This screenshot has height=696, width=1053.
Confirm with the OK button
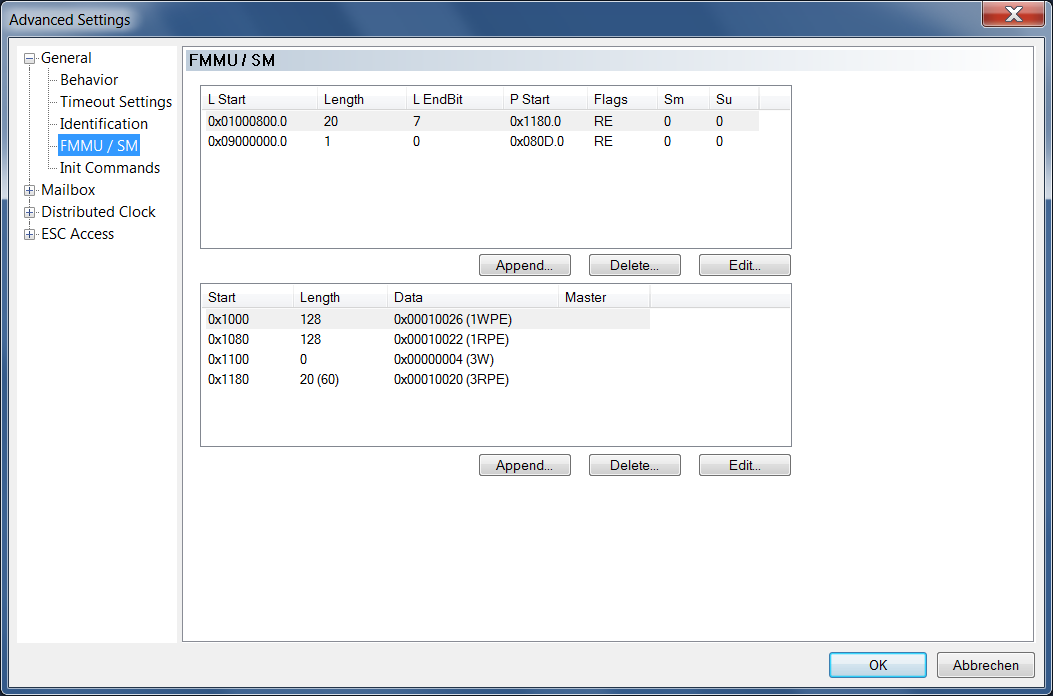(878, 665)
